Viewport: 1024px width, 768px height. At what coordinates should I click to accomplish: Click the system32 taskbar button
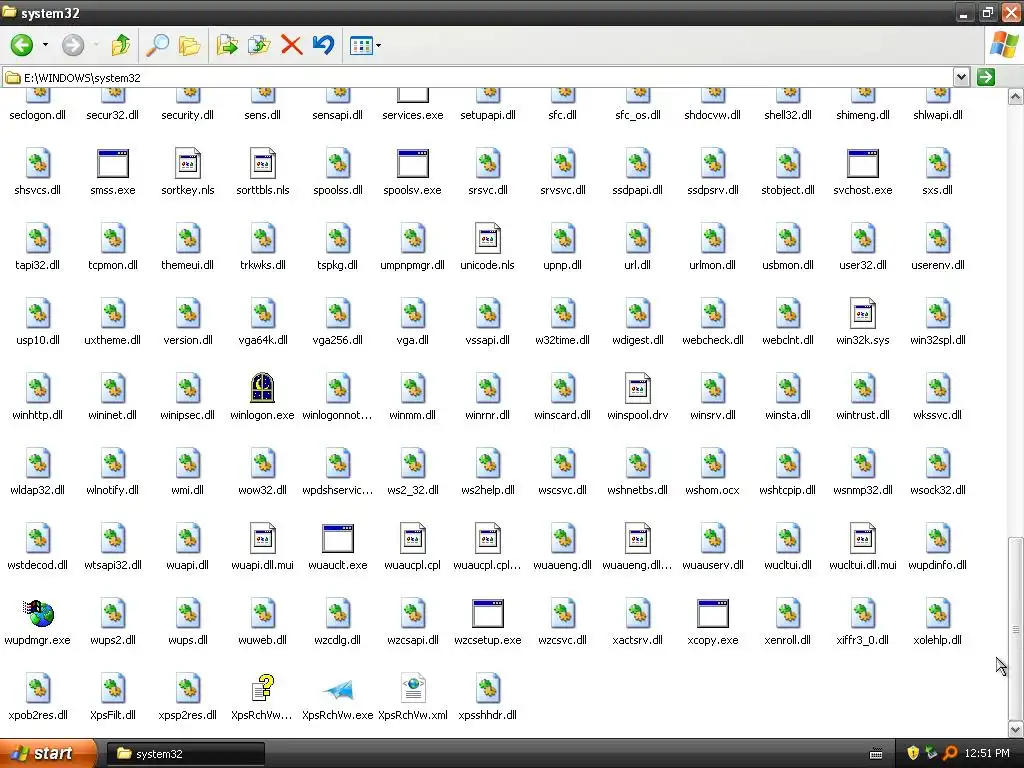tap(185, 754)
